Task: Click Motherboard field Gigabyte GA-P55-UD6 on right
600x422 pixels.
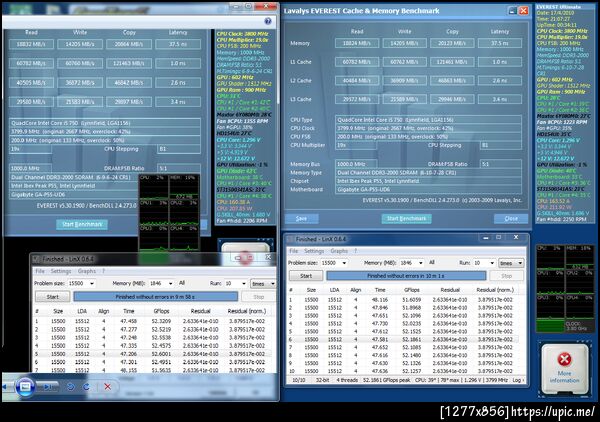Action: pyautogui.click(x=428, y=189)
